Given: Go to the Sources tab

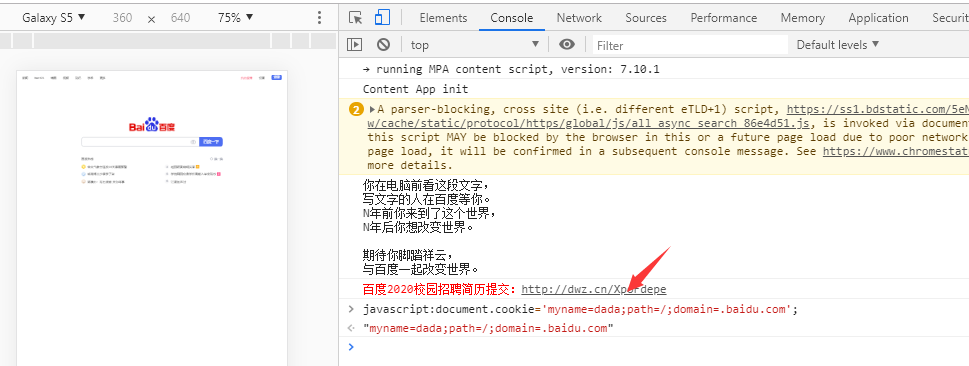Looking at the screenshot, I should [646, 18].
